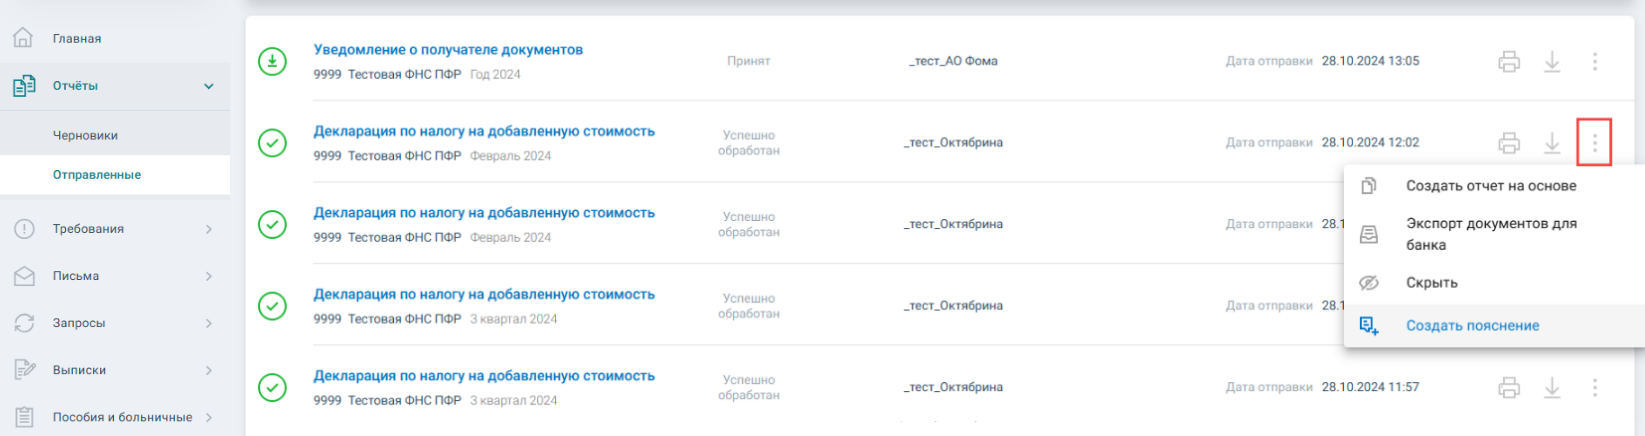Image resolution: width=1645 pixels, height=436 pixels.
Task: Print the 28.10.2024 12:02 declaration
Action: (x=1509, y=143)
